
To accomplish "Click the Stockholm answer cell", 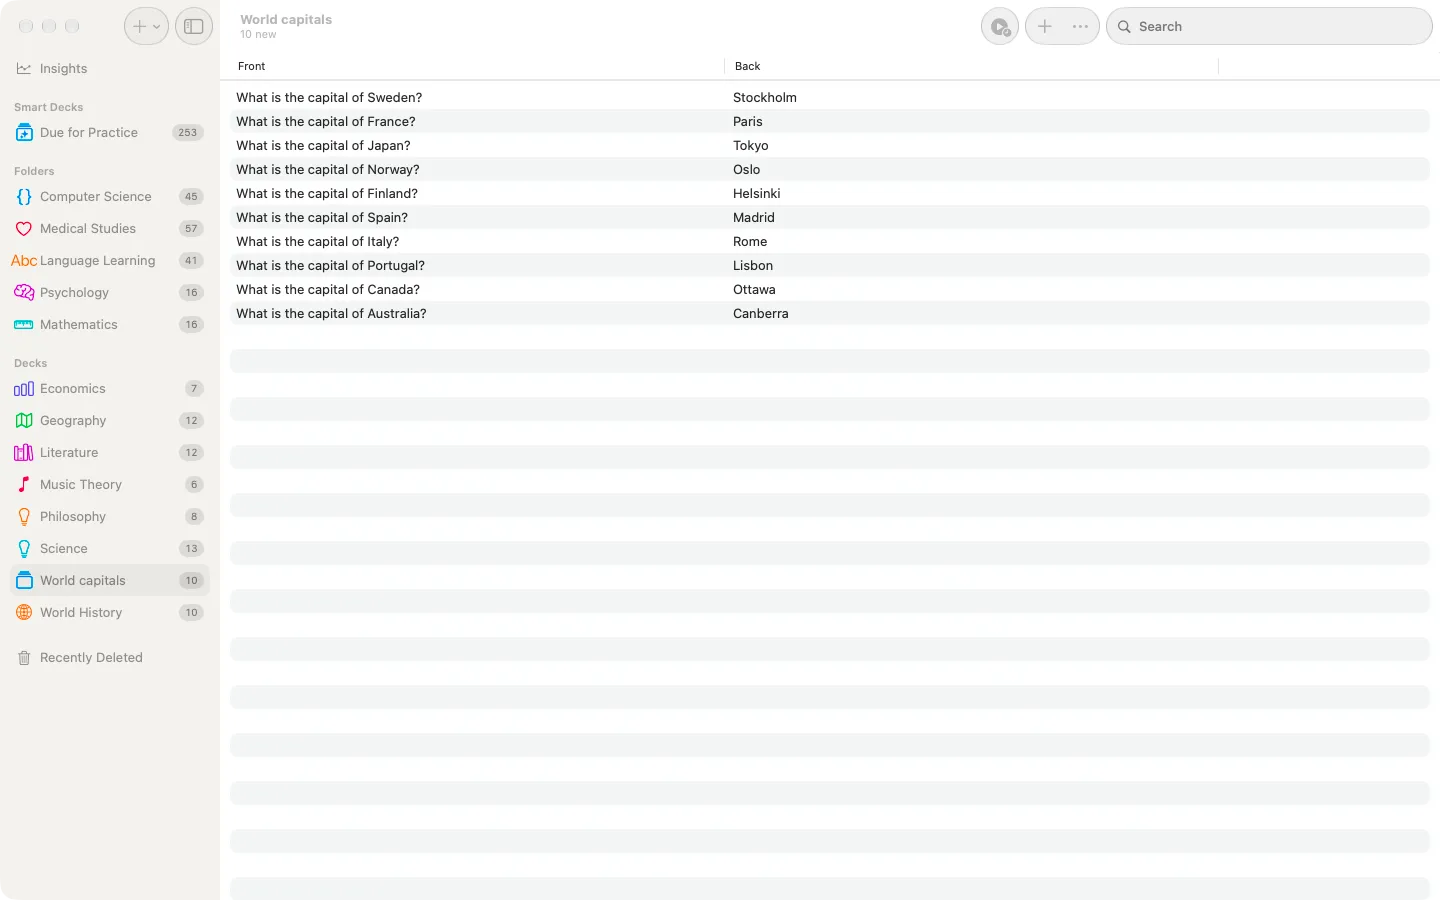I will click(765, 98).
